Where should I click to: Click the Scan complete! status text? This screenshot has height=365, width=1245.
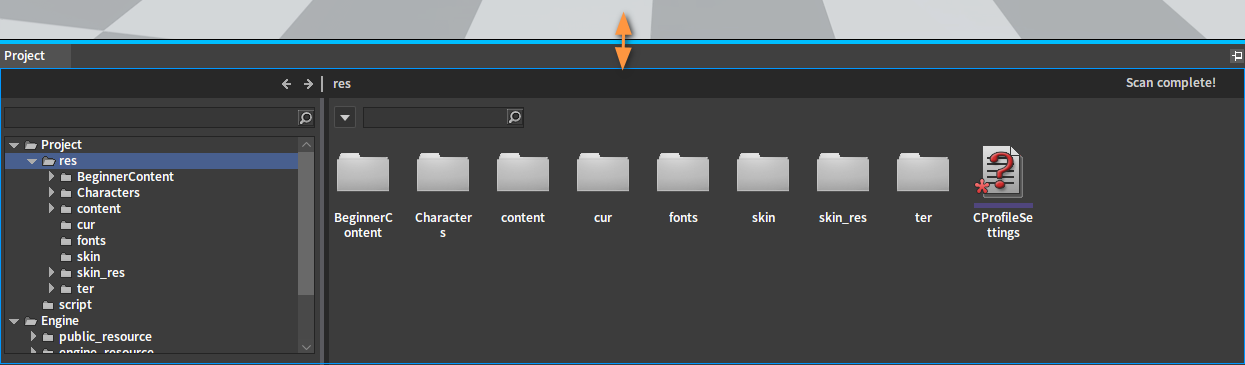[x=1171, y=83]
